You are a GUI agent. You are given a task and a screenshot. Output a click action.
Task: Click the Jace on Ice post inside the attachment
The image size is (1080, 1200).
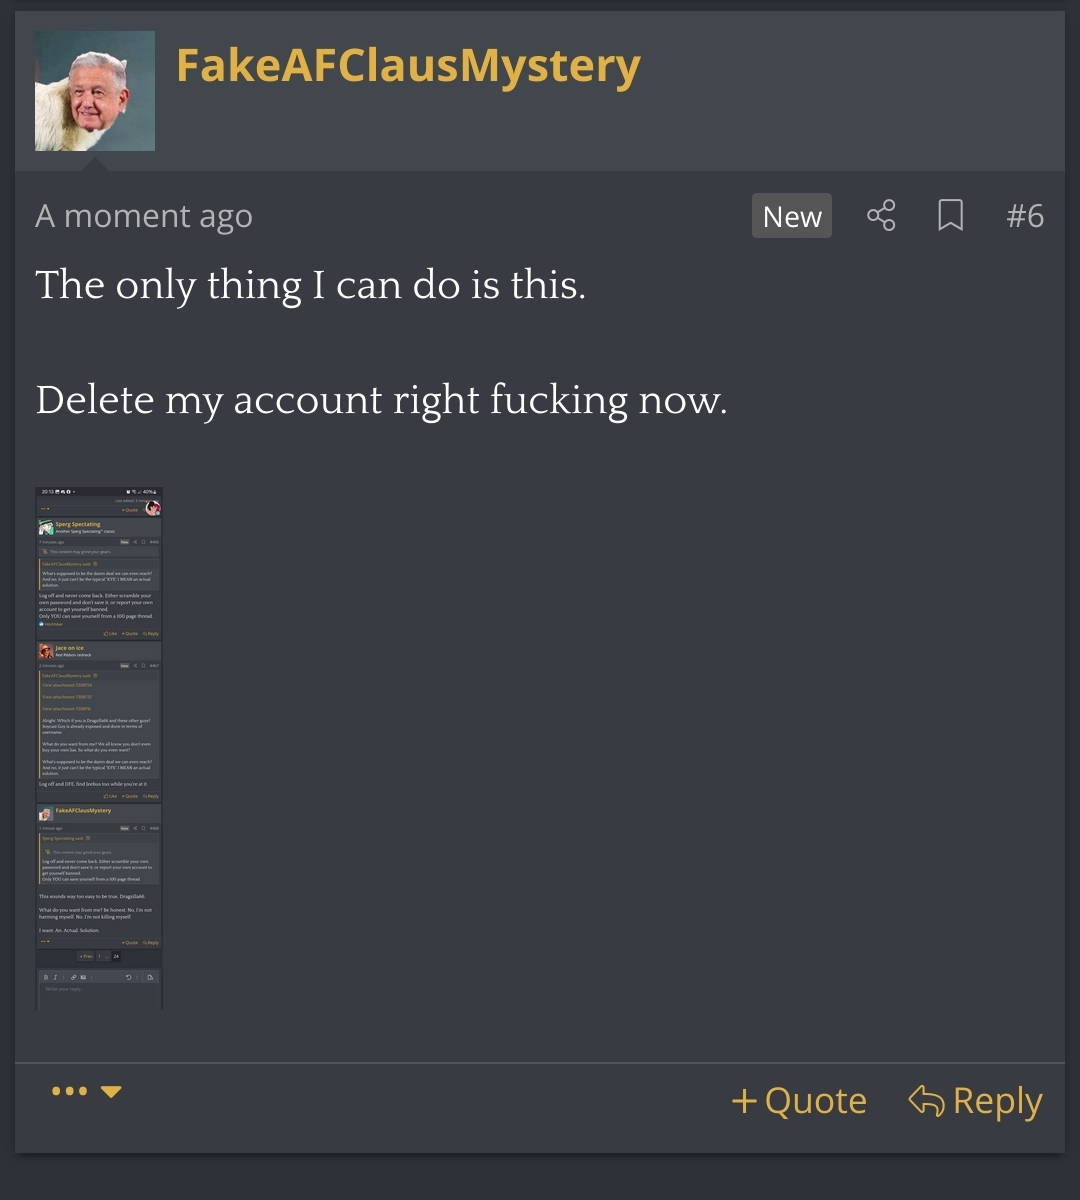click(99, 721)
